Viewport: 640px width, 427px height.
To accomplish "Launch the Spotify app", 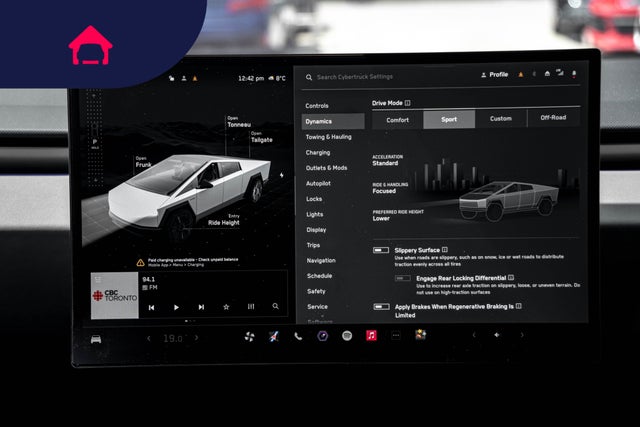I will click(x=347, y=336).
